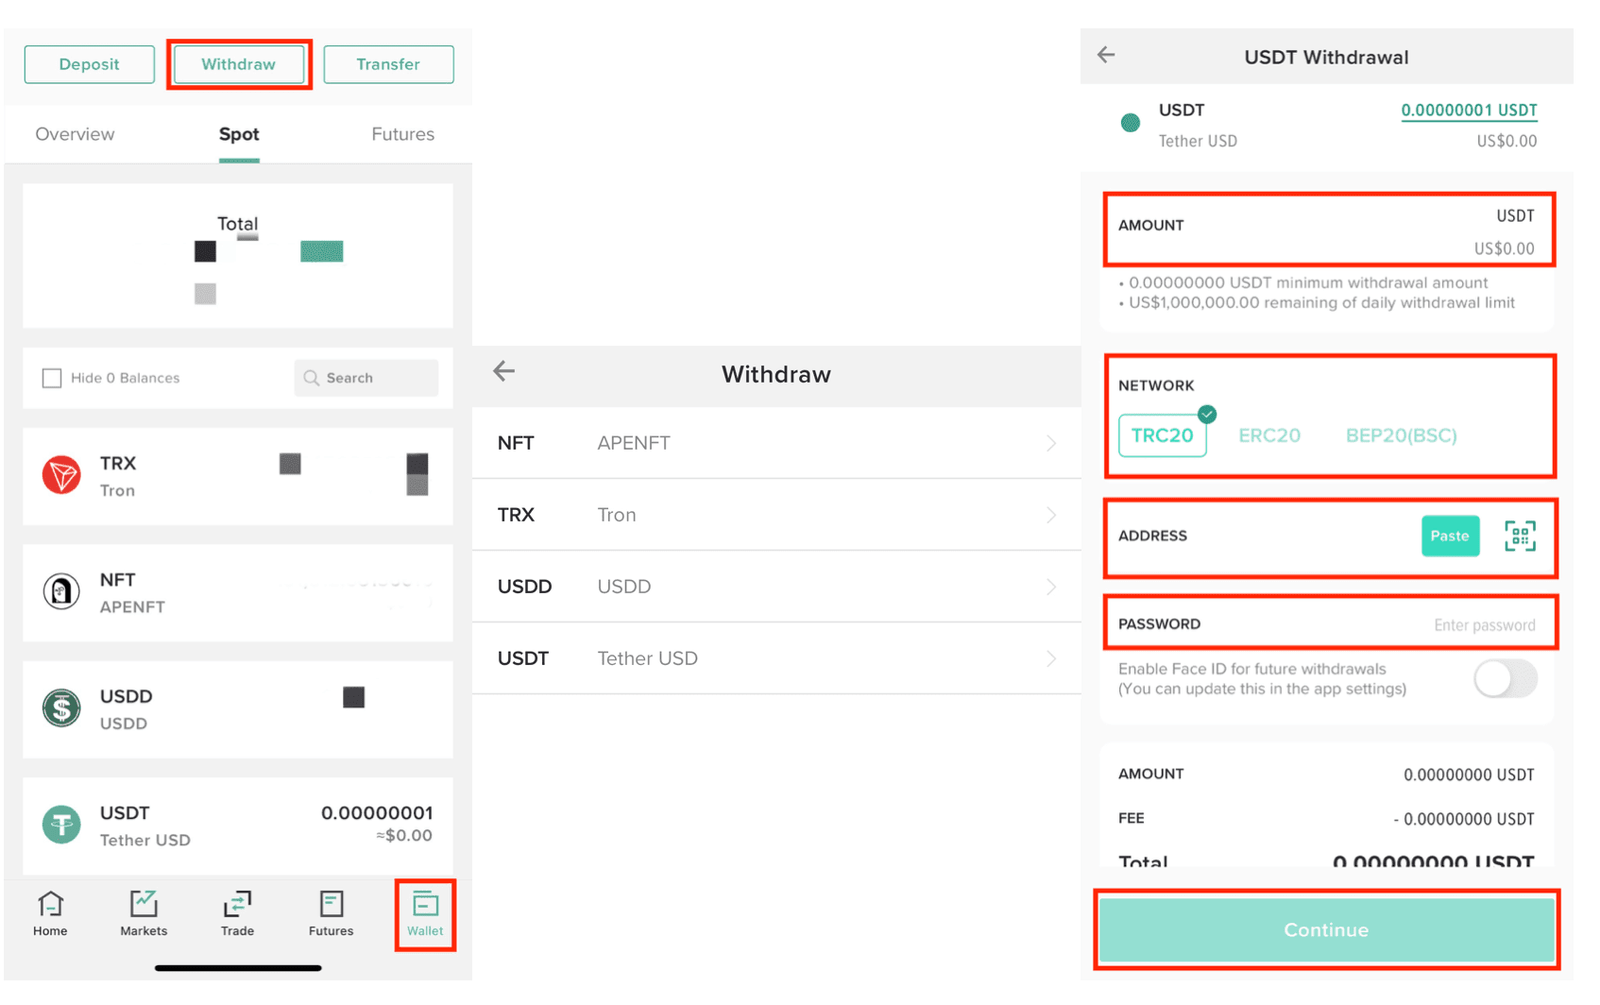
Task: Enable Face ID for future withdrawals
Action: click(1506, 679)
